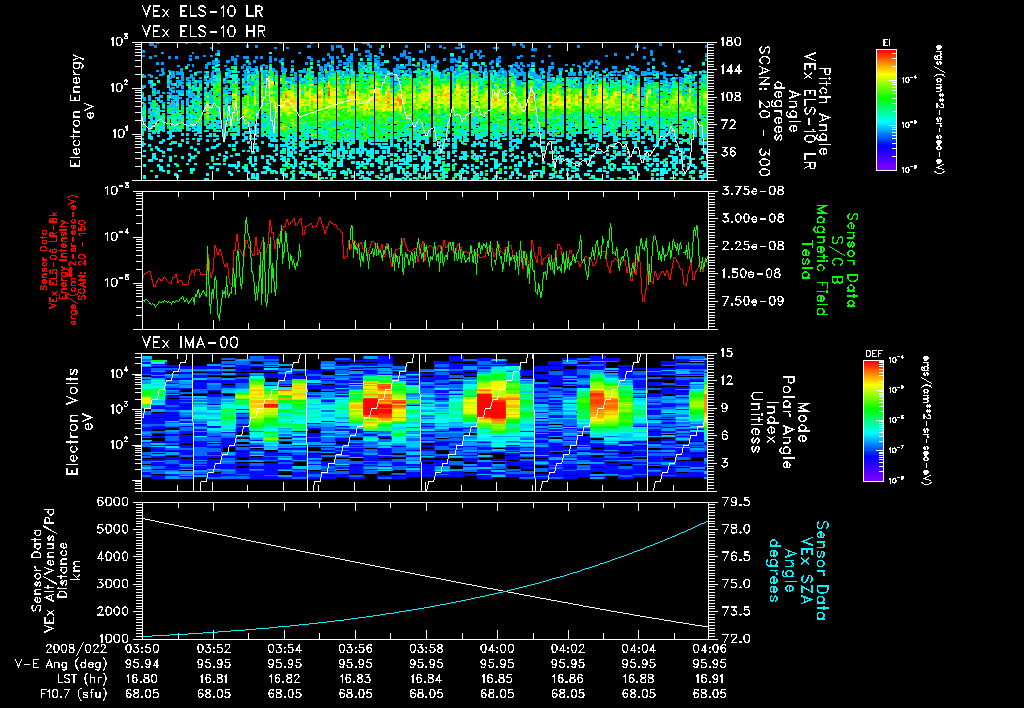Click the Electron Energy eV axis label
Viewport: 1024px width, 708px height.
82,110
